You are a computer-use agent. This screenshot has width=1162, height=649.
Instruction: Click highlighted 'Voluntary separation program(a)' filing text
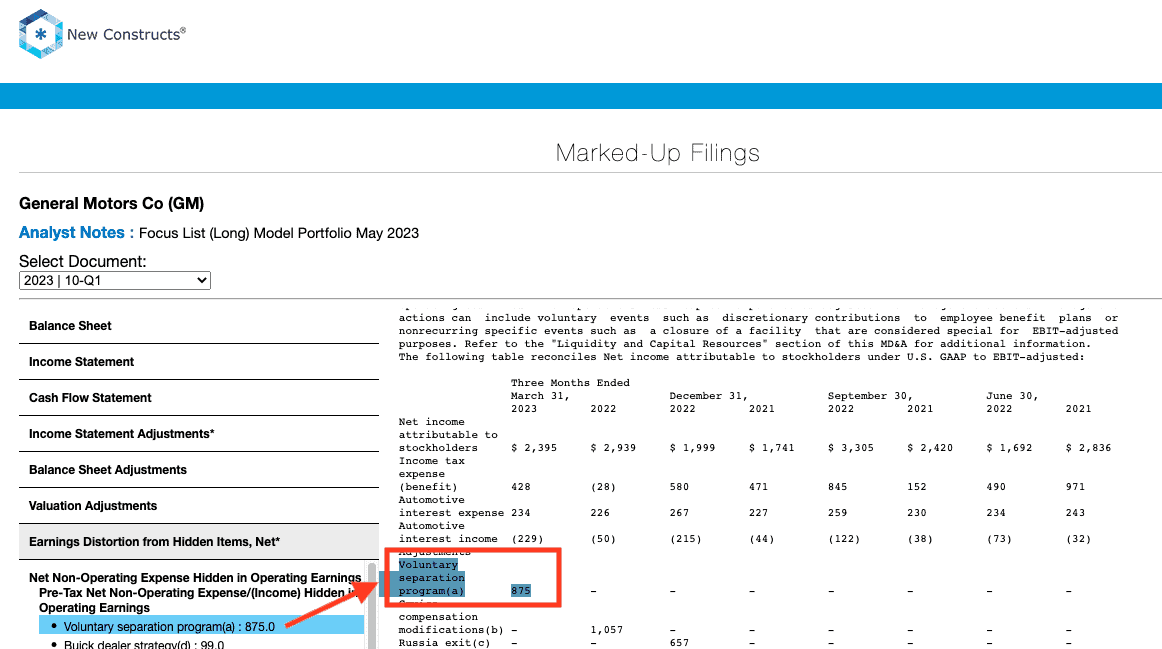(432, 578)
